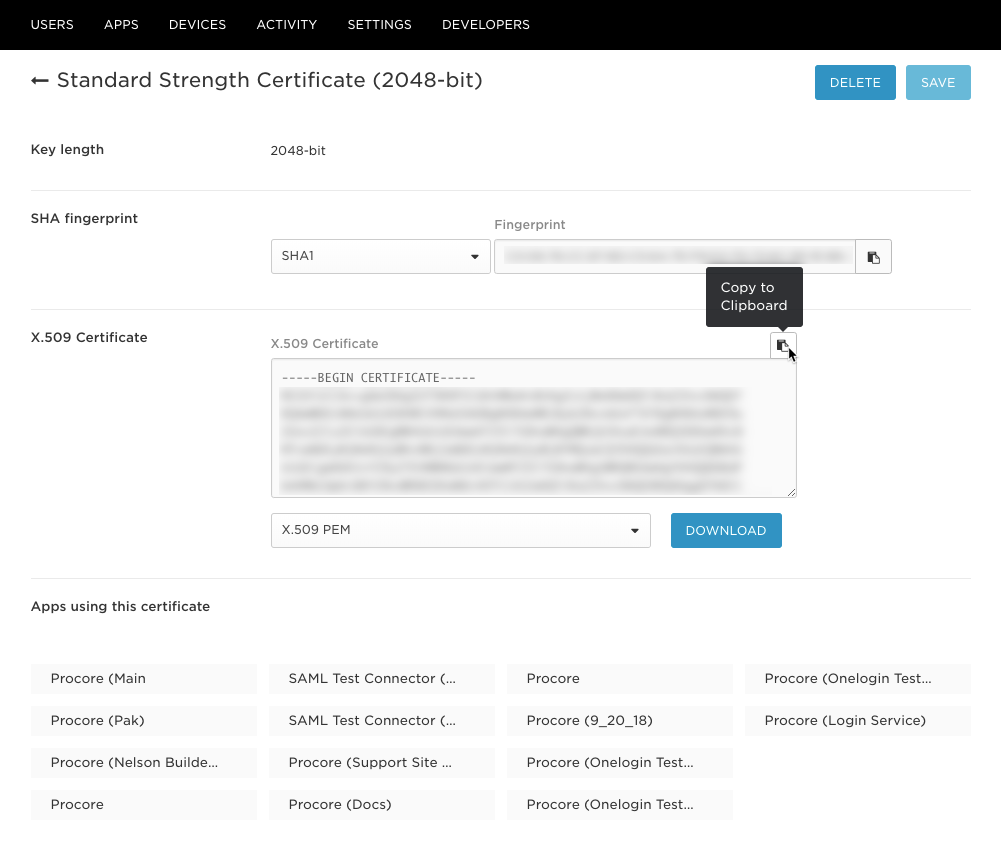Delete this certificate
This screenshot has width=1001, height=851.
(855, 82)
